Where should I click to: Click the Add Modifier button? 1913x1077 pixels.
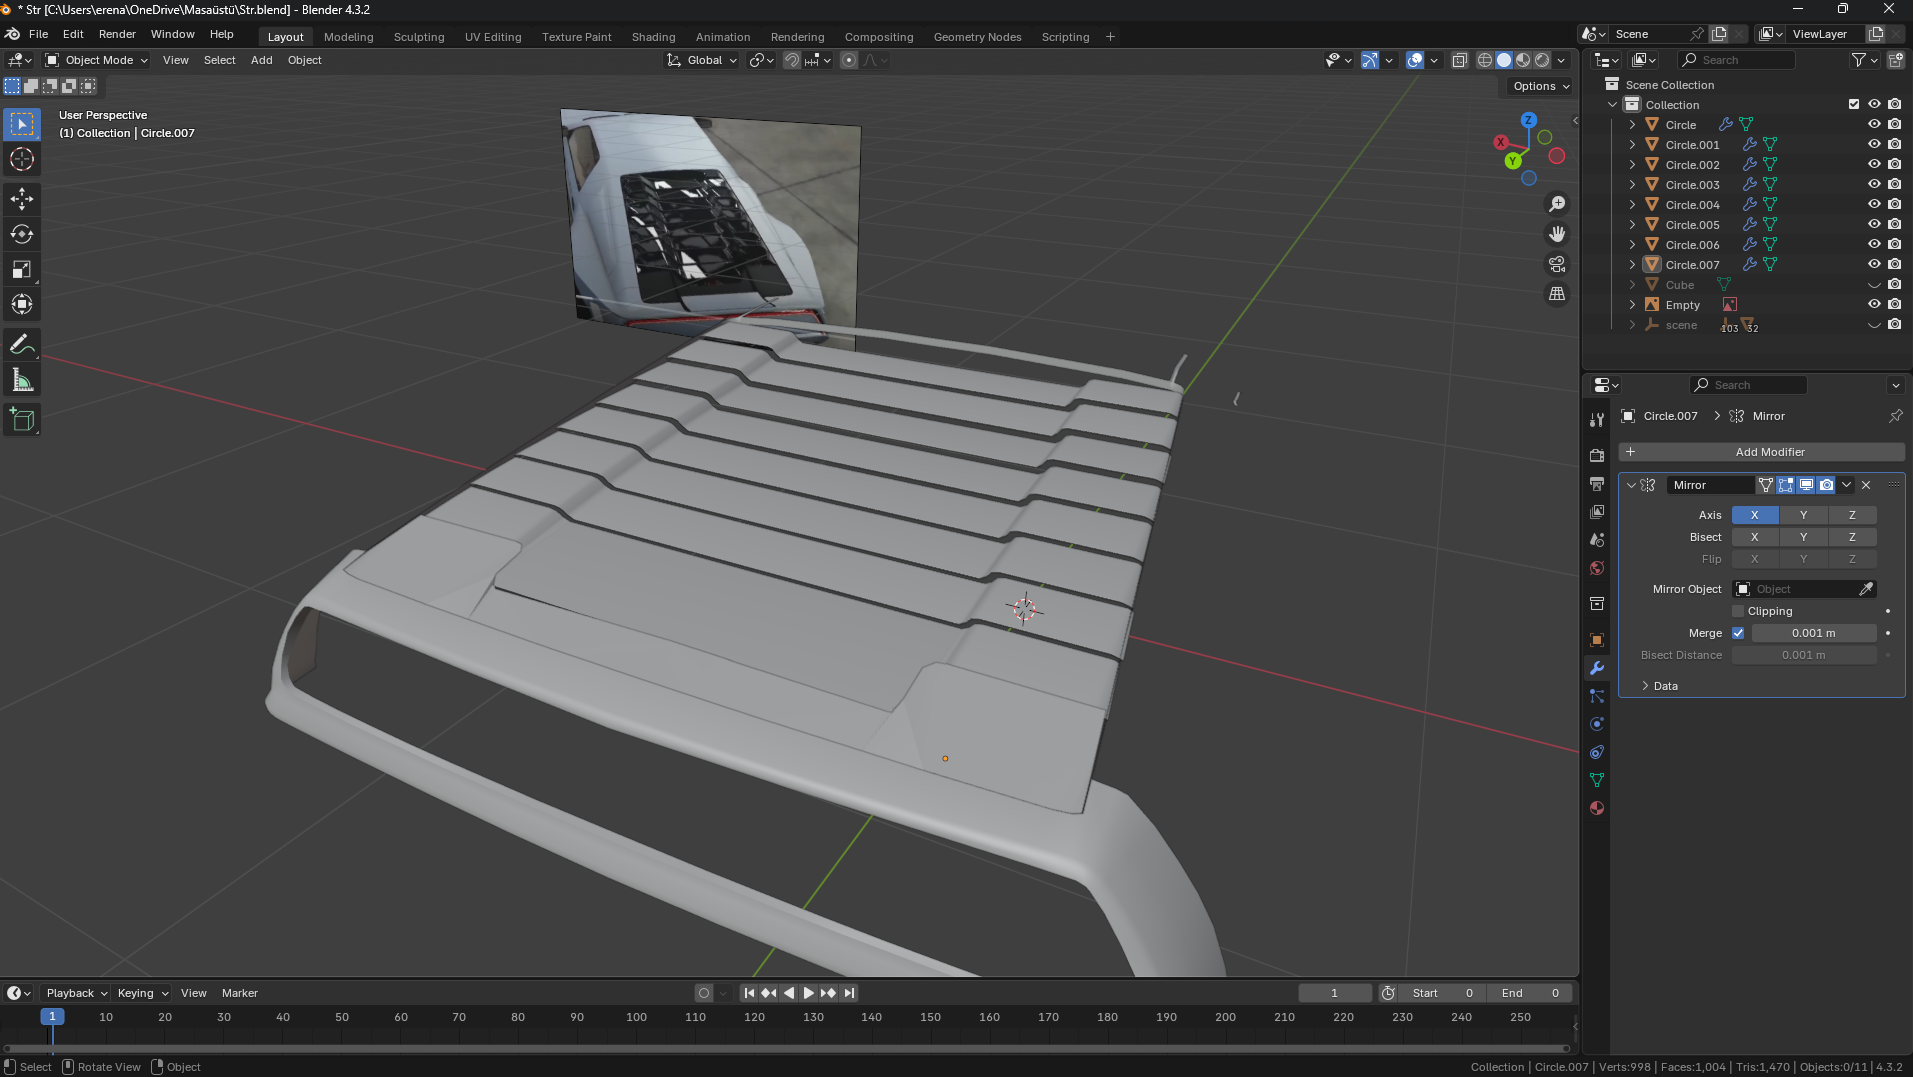click(x=1761, y=452)
